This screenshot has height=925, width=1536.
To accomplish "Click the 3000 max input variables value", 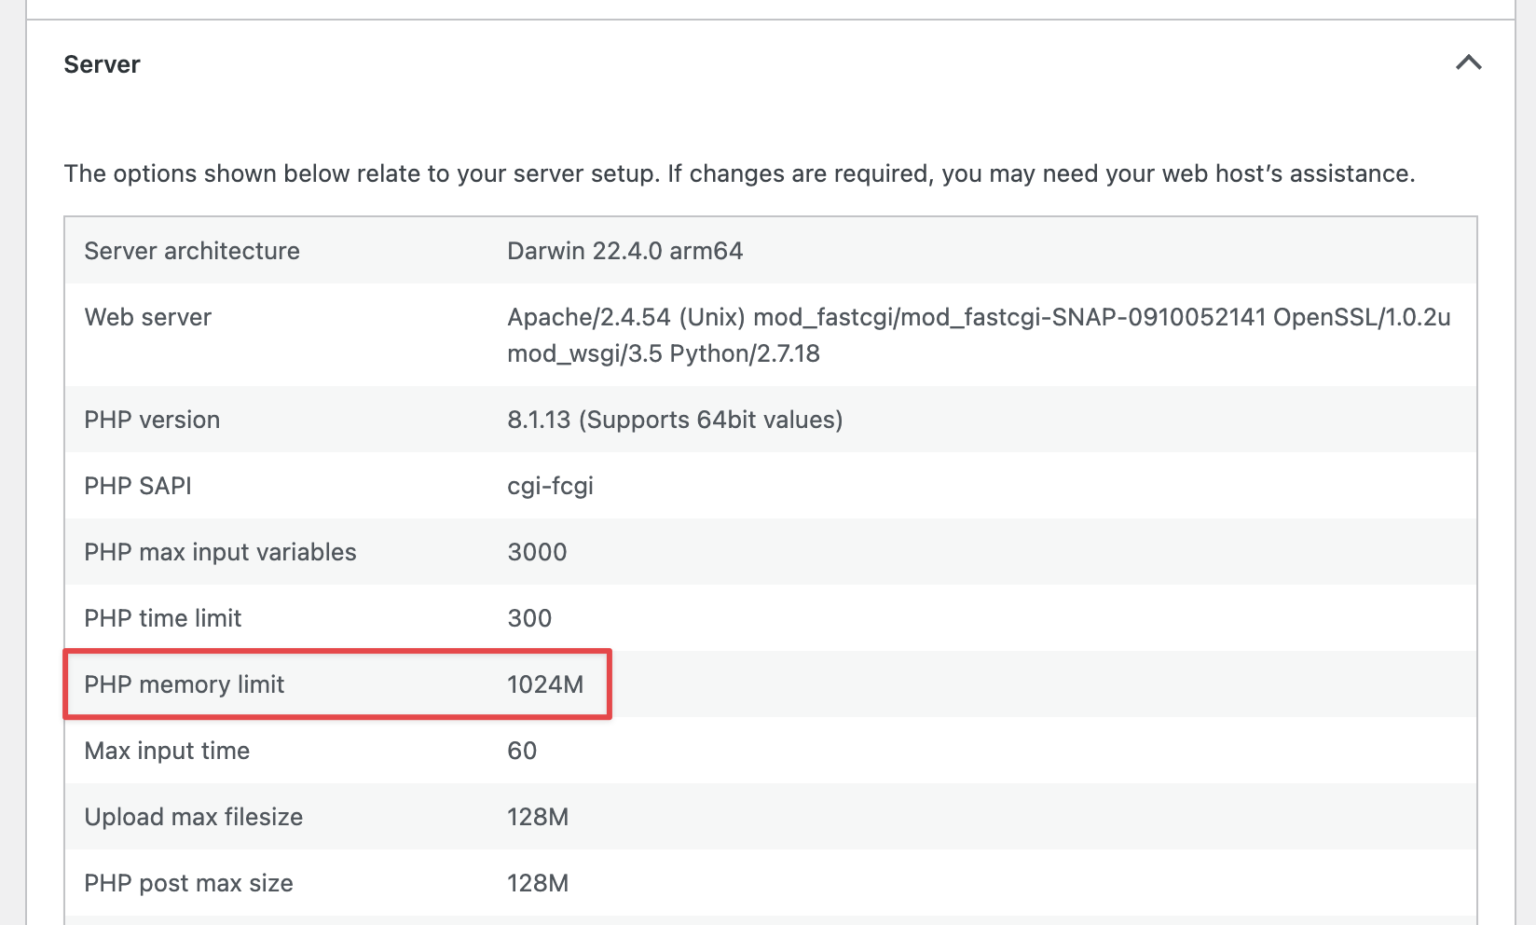I will pos(537,552).
